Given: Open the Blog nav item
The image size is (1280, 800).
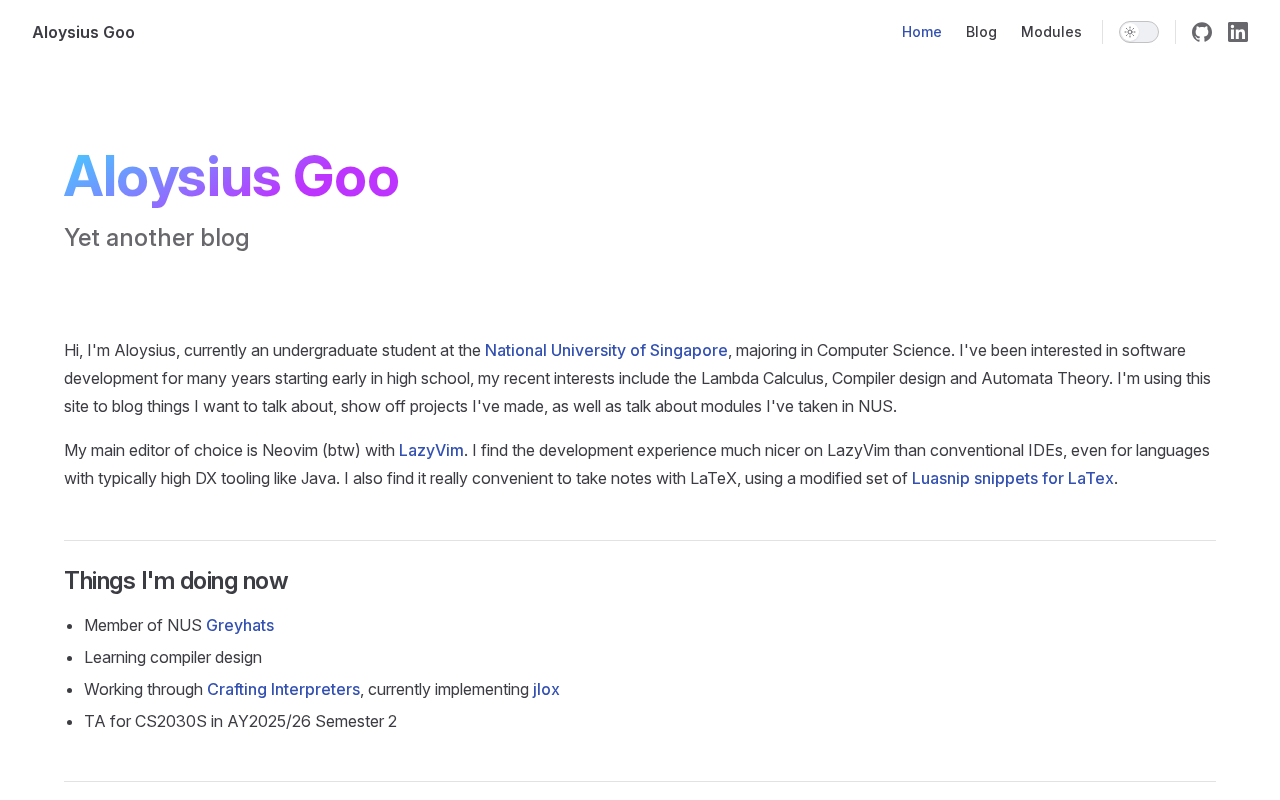Looking at the screenshot, I should (x=981, y=32).
